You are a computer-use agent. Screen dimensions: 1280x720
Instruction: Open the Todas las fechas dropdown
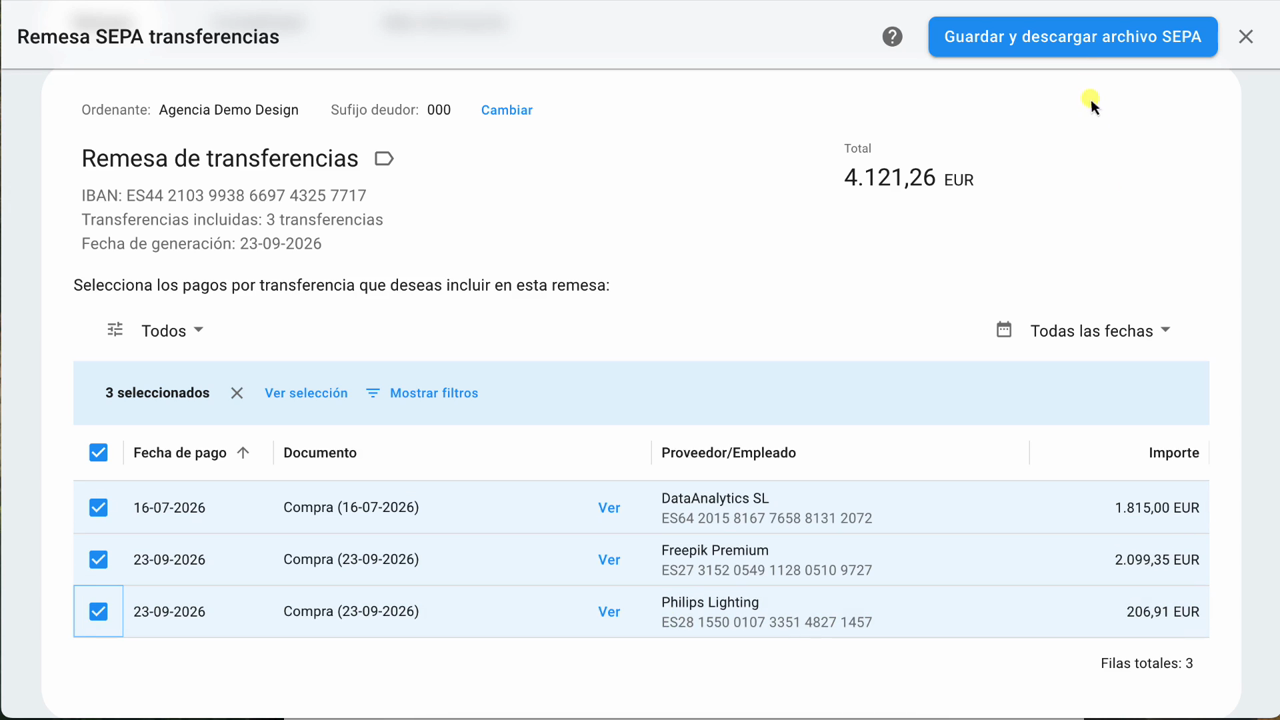[1100, 331]
